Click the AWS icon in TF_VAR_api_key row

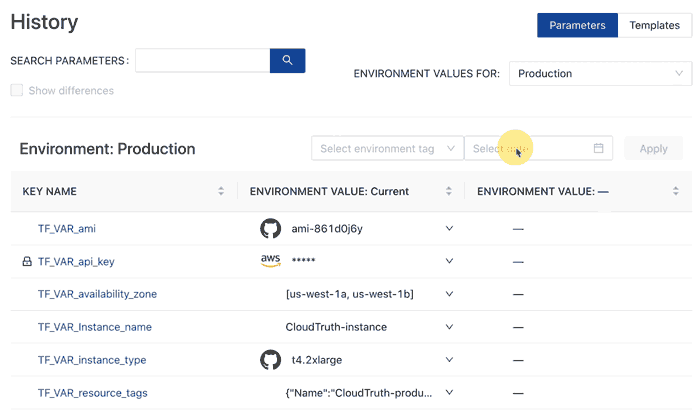pos(271,261)
